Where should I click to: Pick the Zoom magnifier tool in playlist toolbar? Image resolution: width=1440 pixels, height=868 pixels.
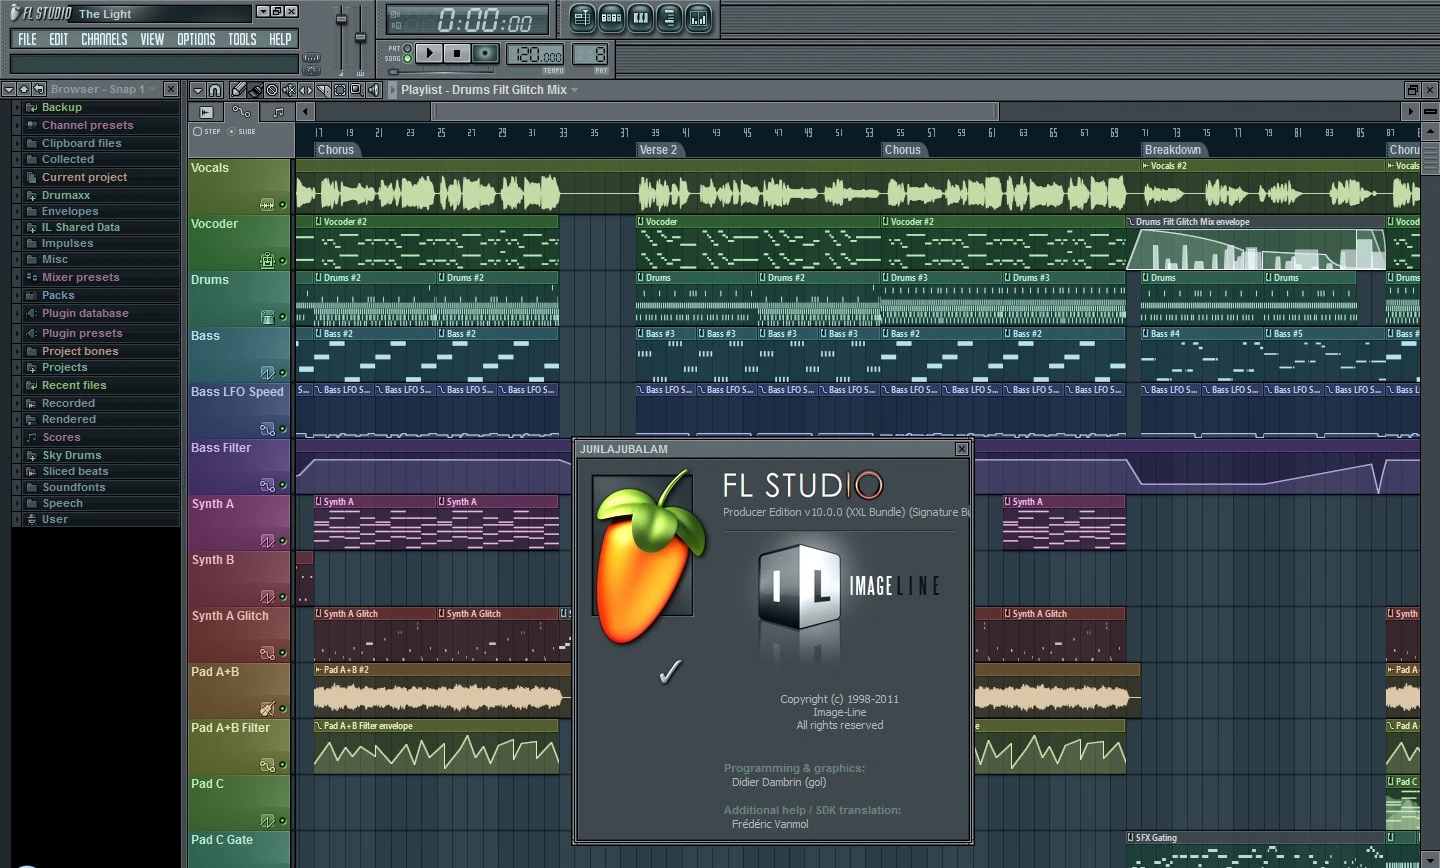coord(357,90)
